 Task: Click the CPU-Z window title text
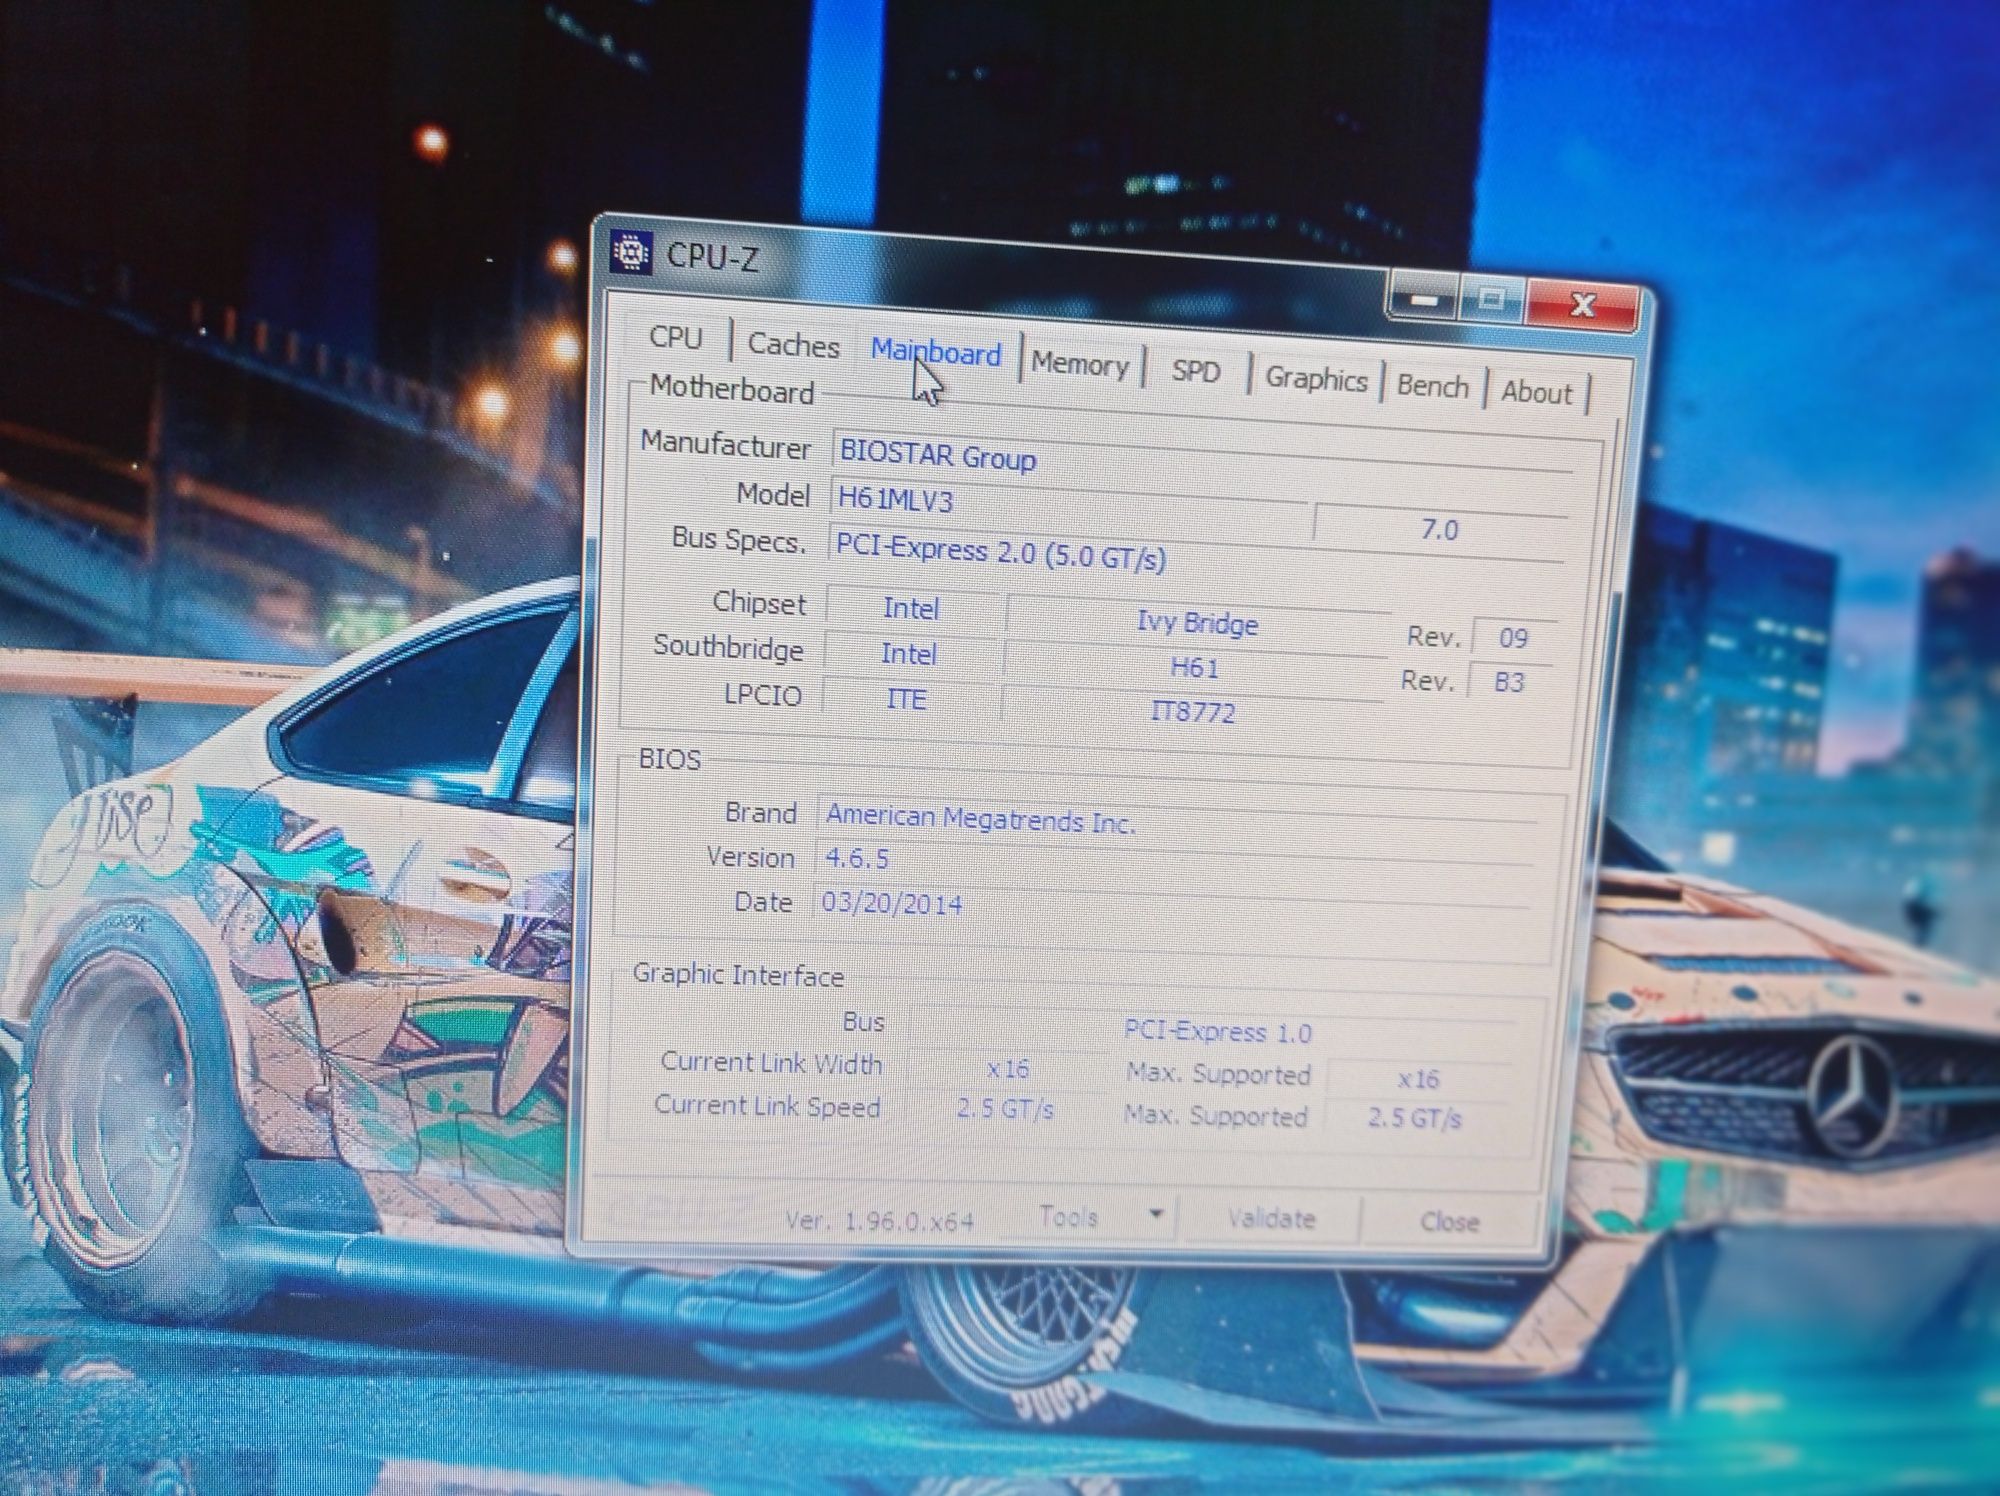(x=712, y=257)
